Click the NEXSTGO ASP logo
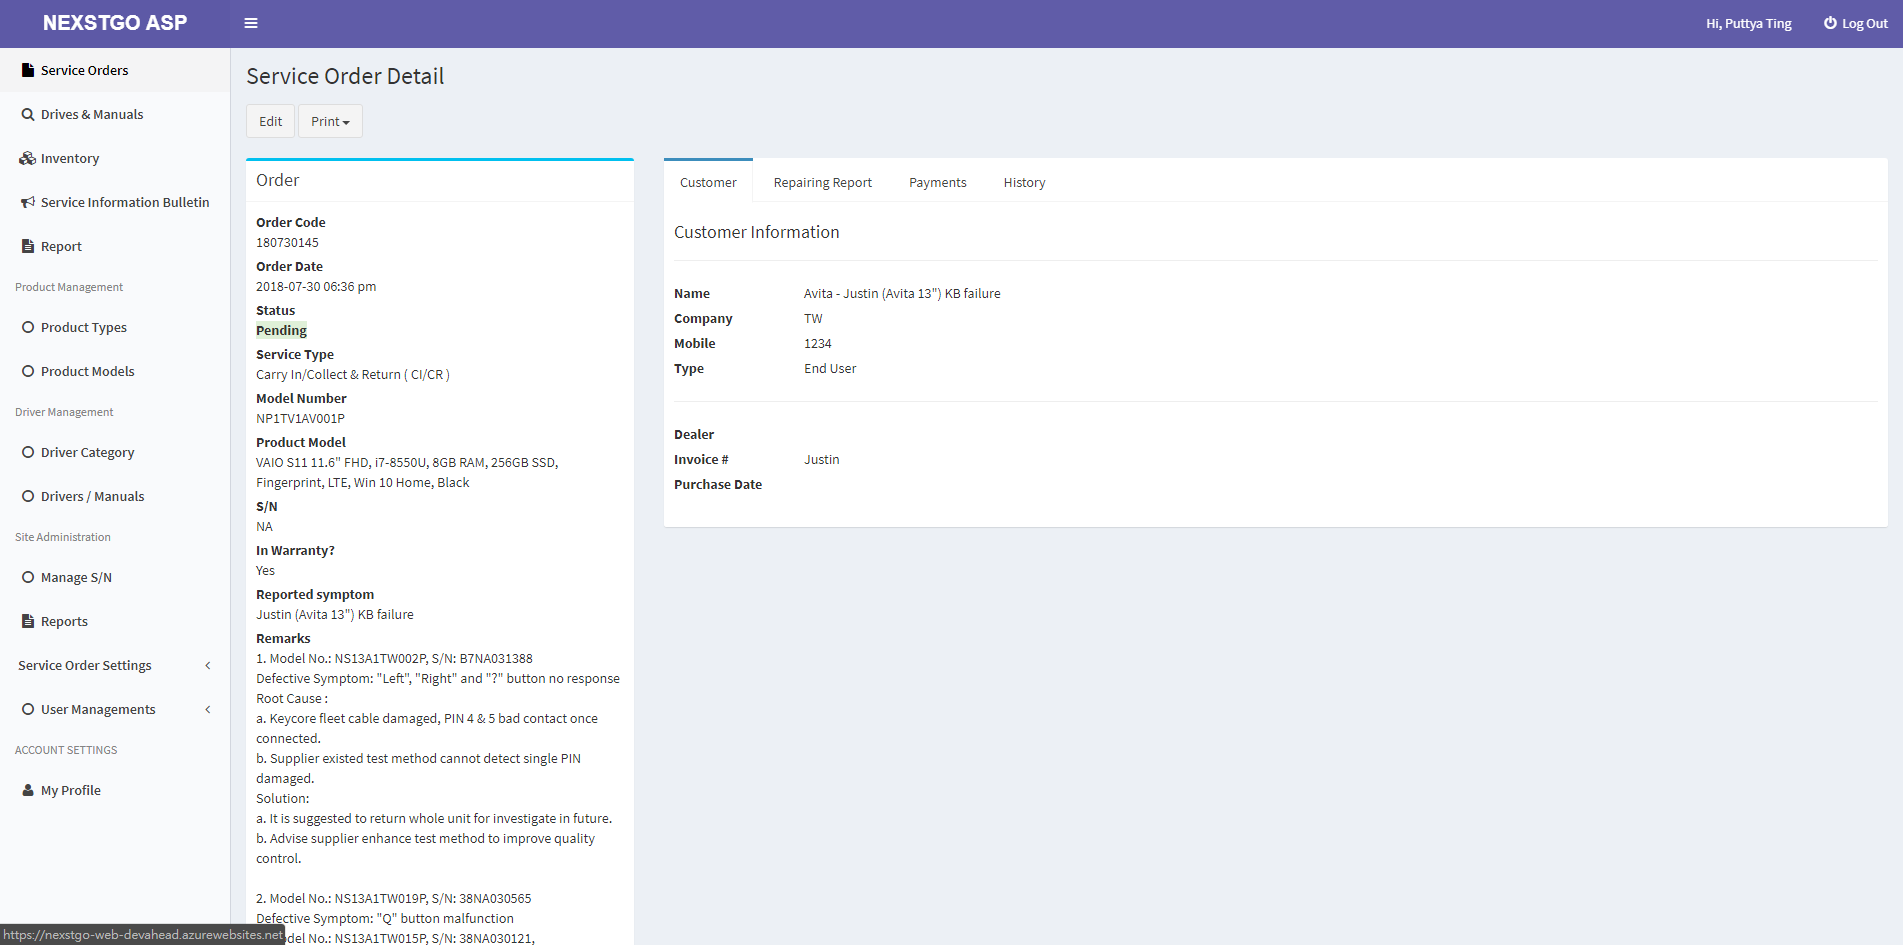The image size is (1903, 945). click(115, 23)
